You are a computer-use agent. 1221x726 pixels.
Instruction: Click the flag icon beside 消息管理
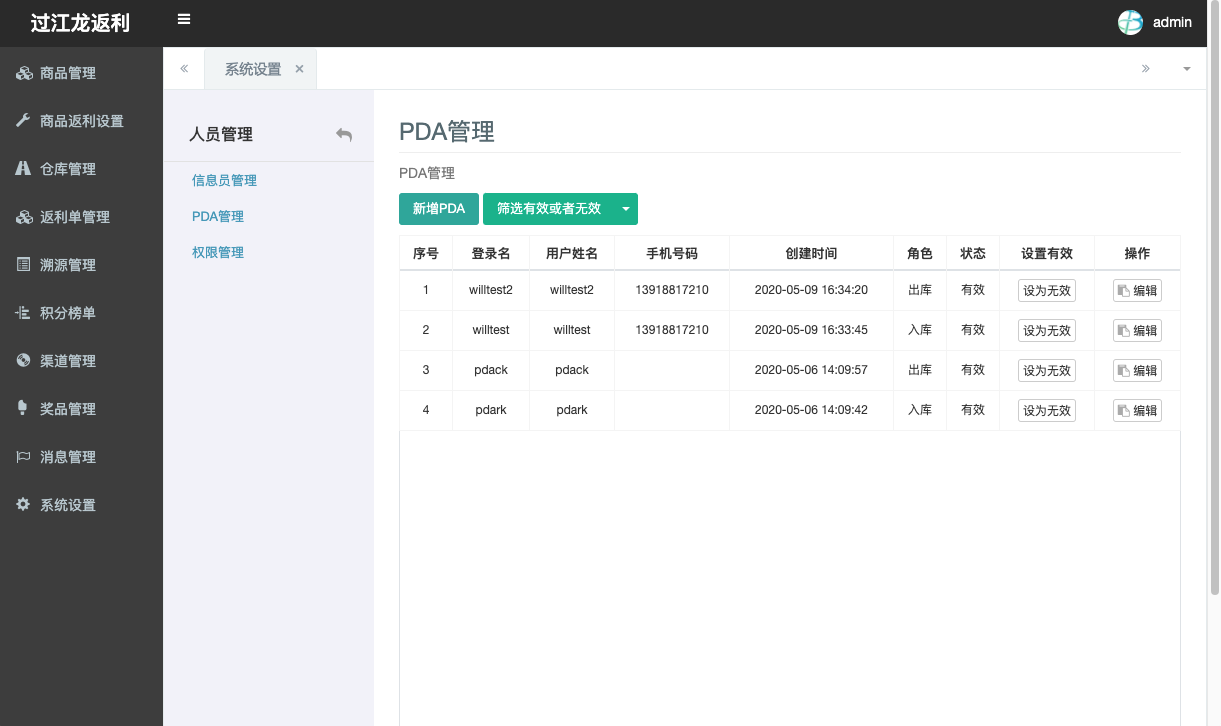click(23, 457)
